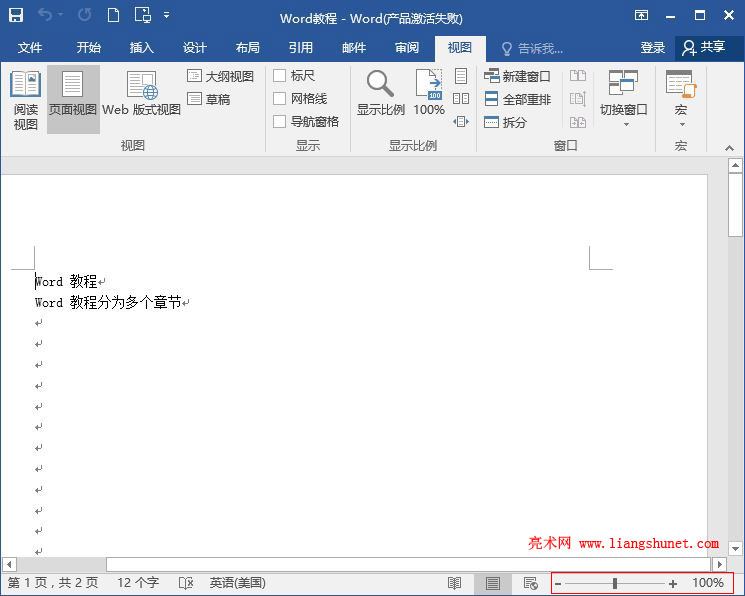The image size is (745, 596).
Task: Click the New blank document icon
Action: pos(114,15)
